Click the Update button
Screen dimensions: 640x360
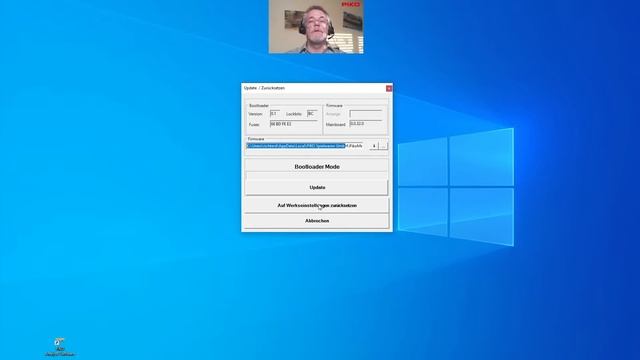click(317, 187)
